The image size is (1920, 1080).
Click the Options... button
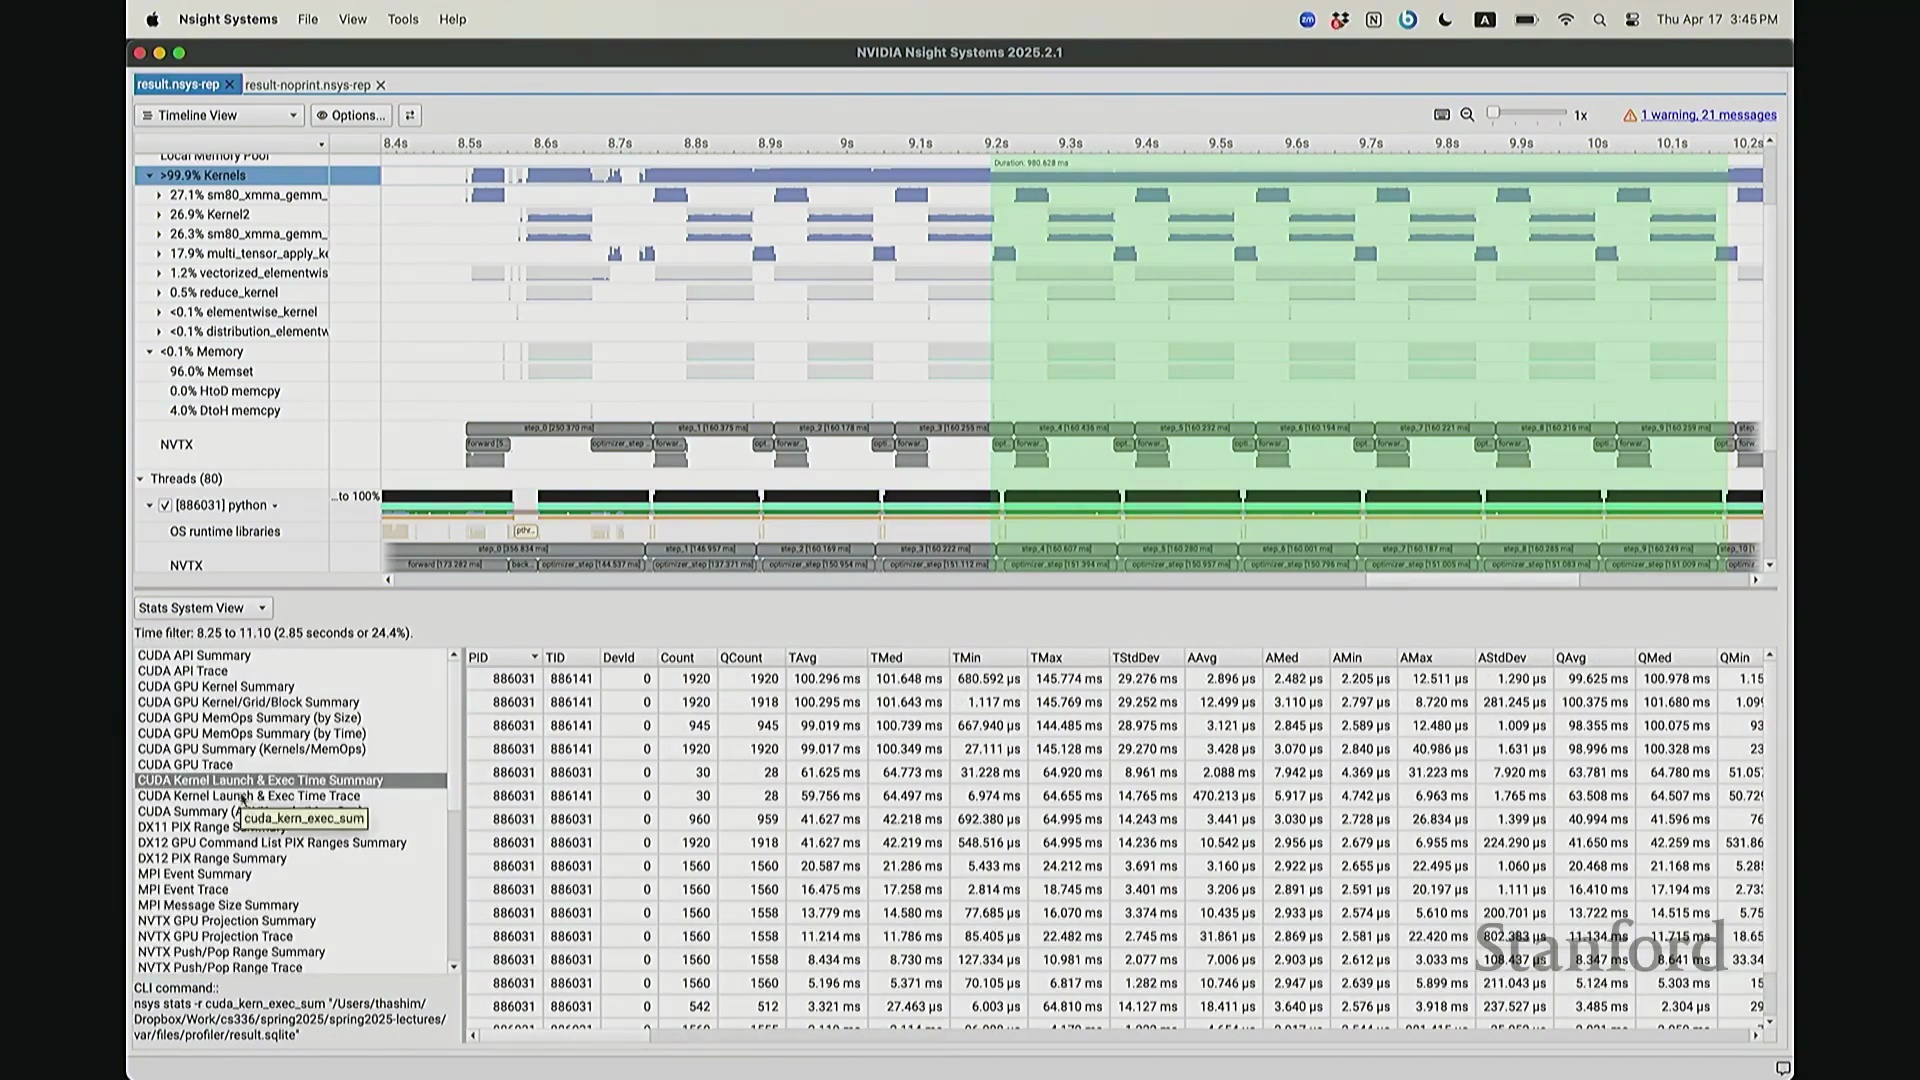[x=351, y=115]
